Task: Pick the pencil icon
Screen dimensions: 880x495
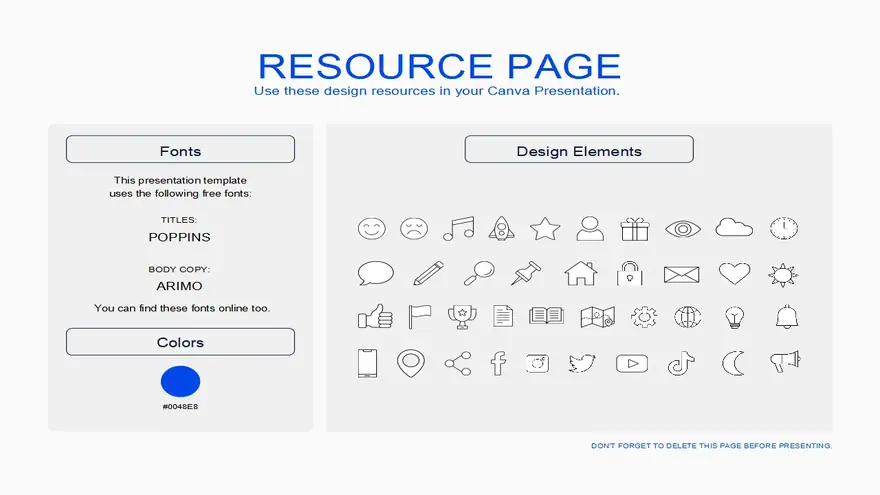Action: pos(428,273)
